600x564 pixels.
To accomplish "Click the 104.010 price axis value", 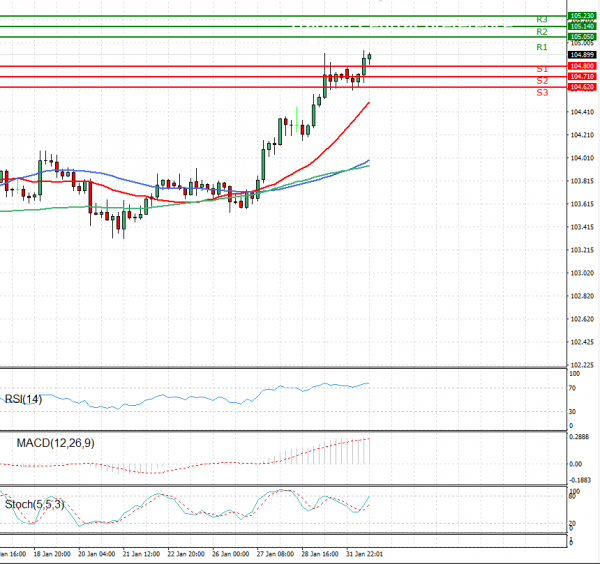I will coord(582,158).
